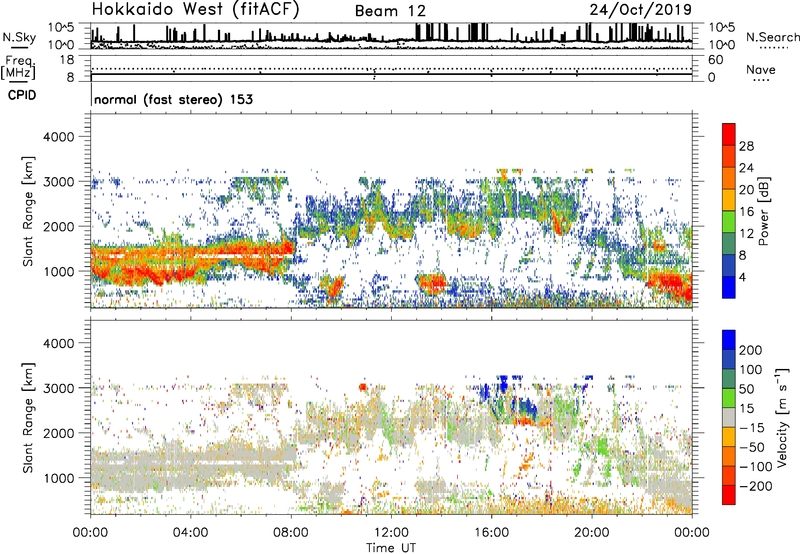Click the 'Nave' legend label
This screenshot has height=554, width=800.
click(x=761, y=69)
